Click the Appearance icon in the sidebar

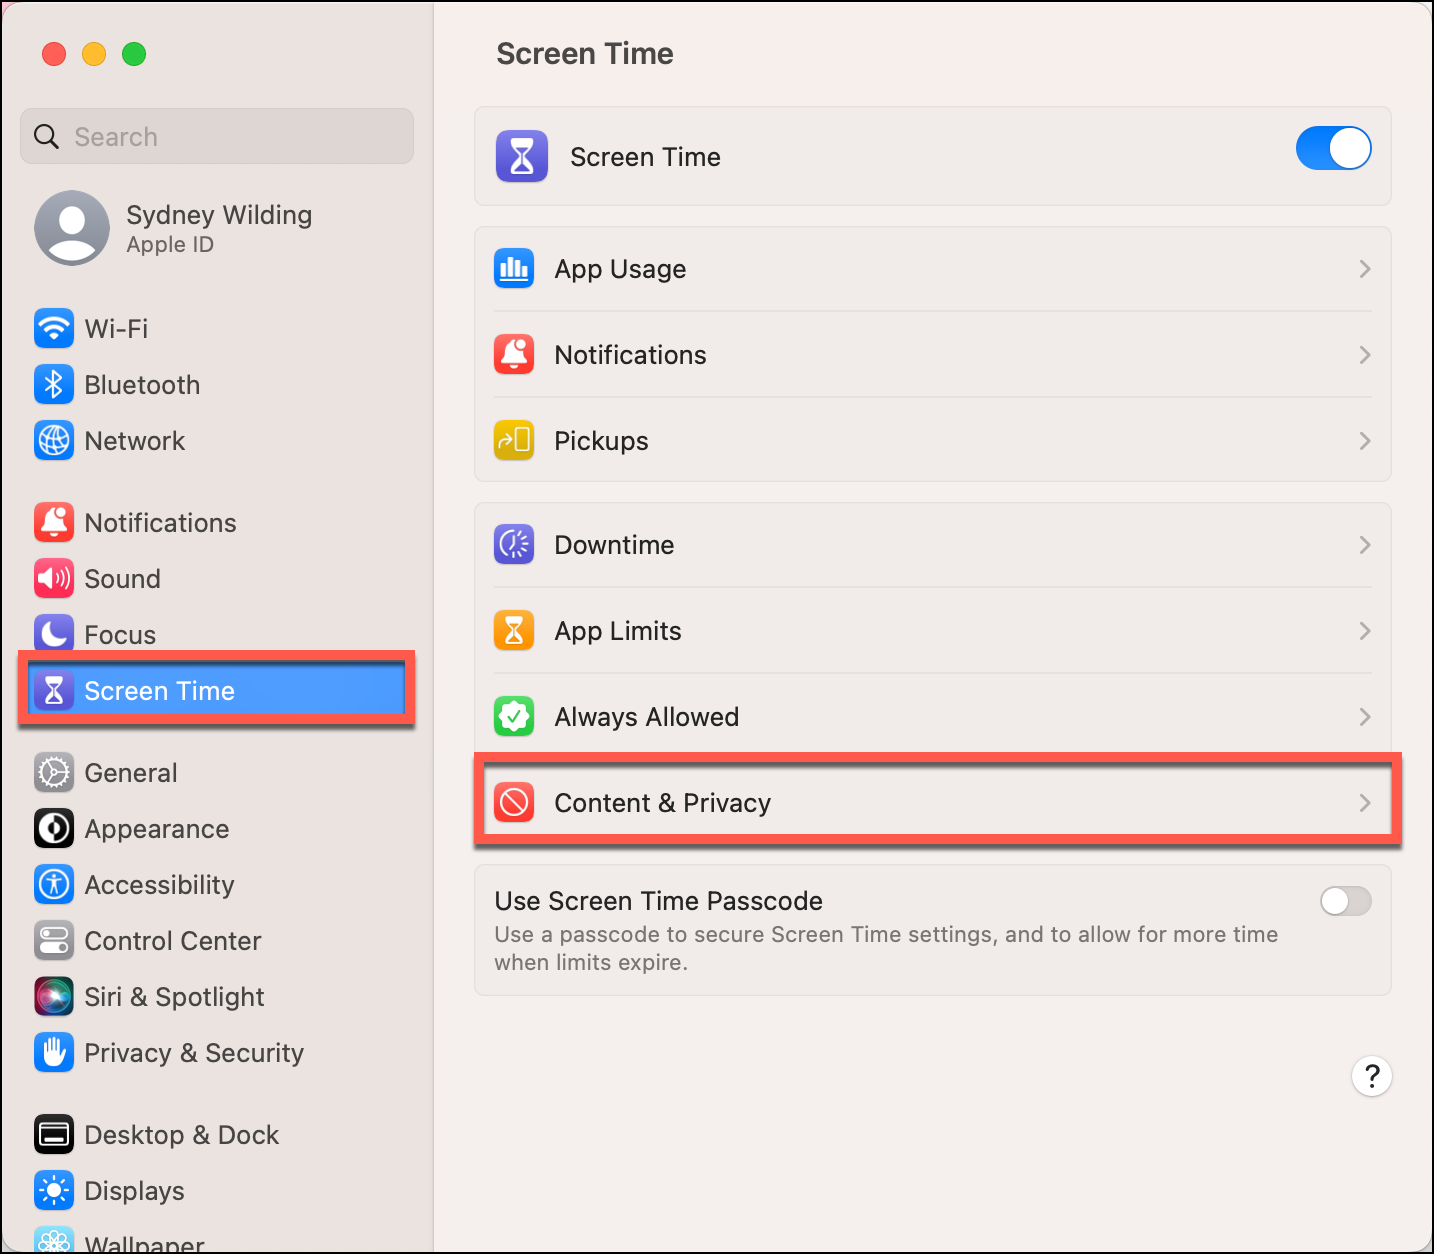click(x=54, y=828)
